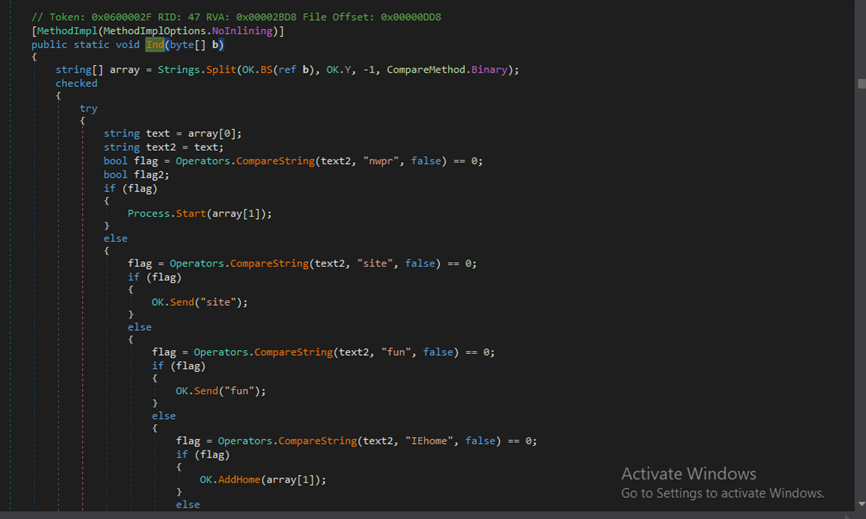Click the Start method after Process
The image size is (866, 519).
pyautogui.click(x=191, y=214)
